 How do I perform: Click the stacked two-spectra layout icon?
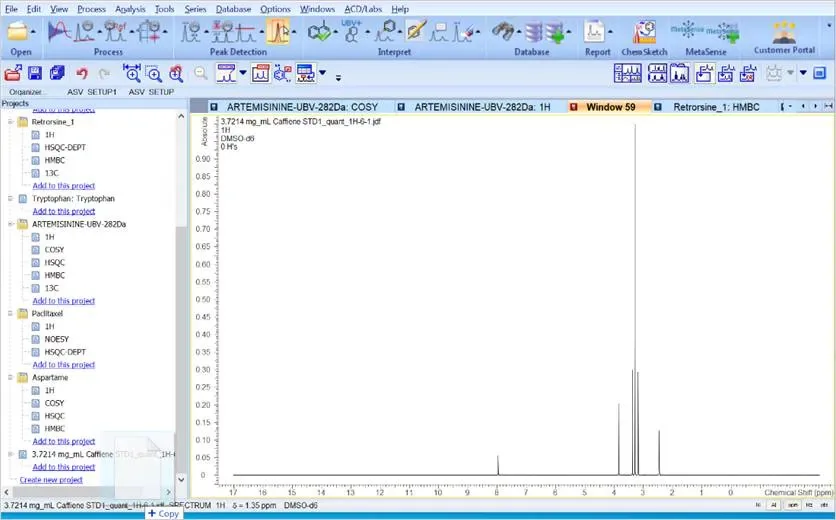pyautogui.click(x=657, y=73)
